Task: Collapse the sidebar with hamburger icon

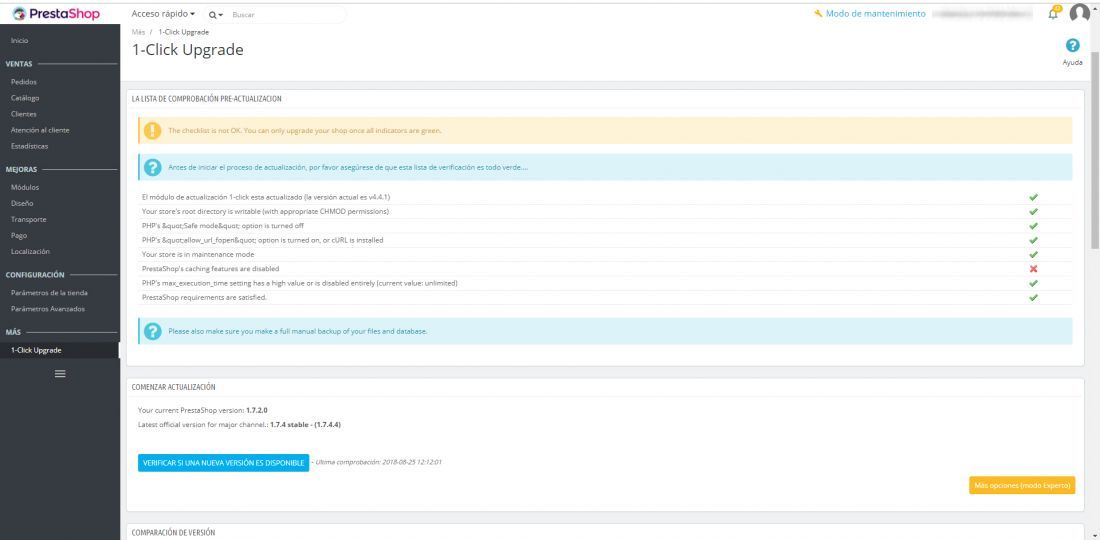Action: pyautogui.click(x=60, y=374)
